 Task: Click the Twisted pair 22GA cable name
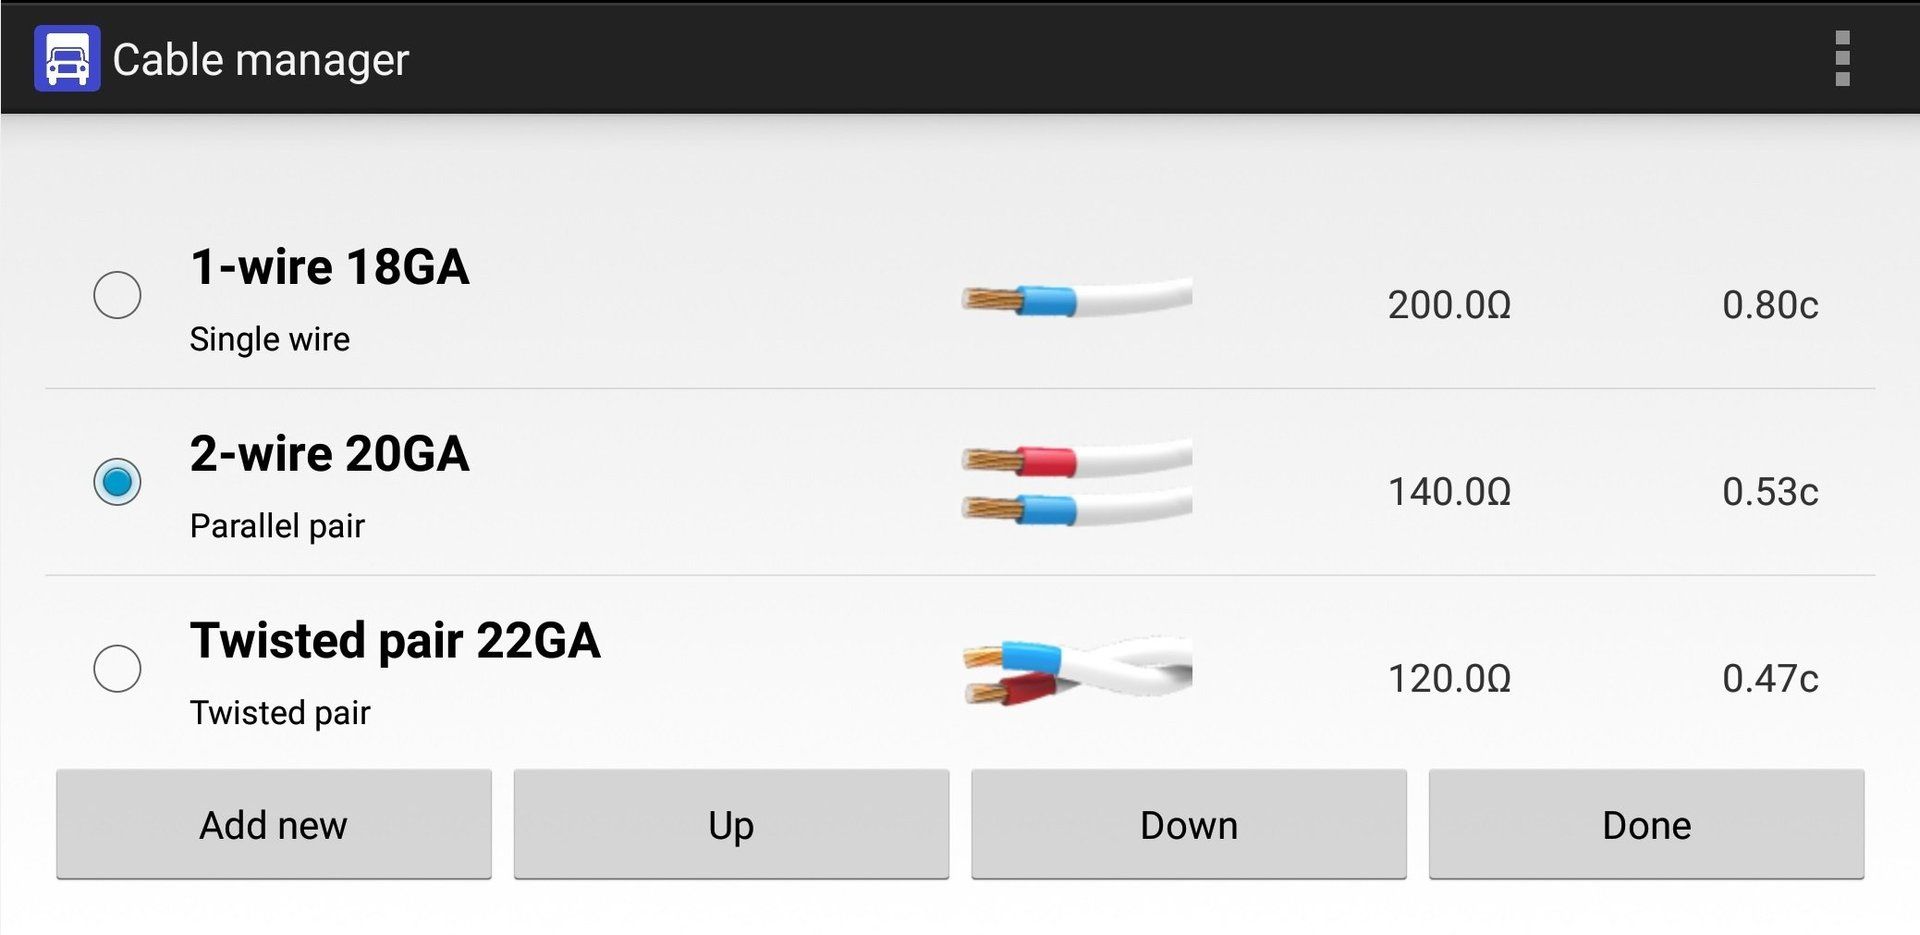(x=395, y=641)
